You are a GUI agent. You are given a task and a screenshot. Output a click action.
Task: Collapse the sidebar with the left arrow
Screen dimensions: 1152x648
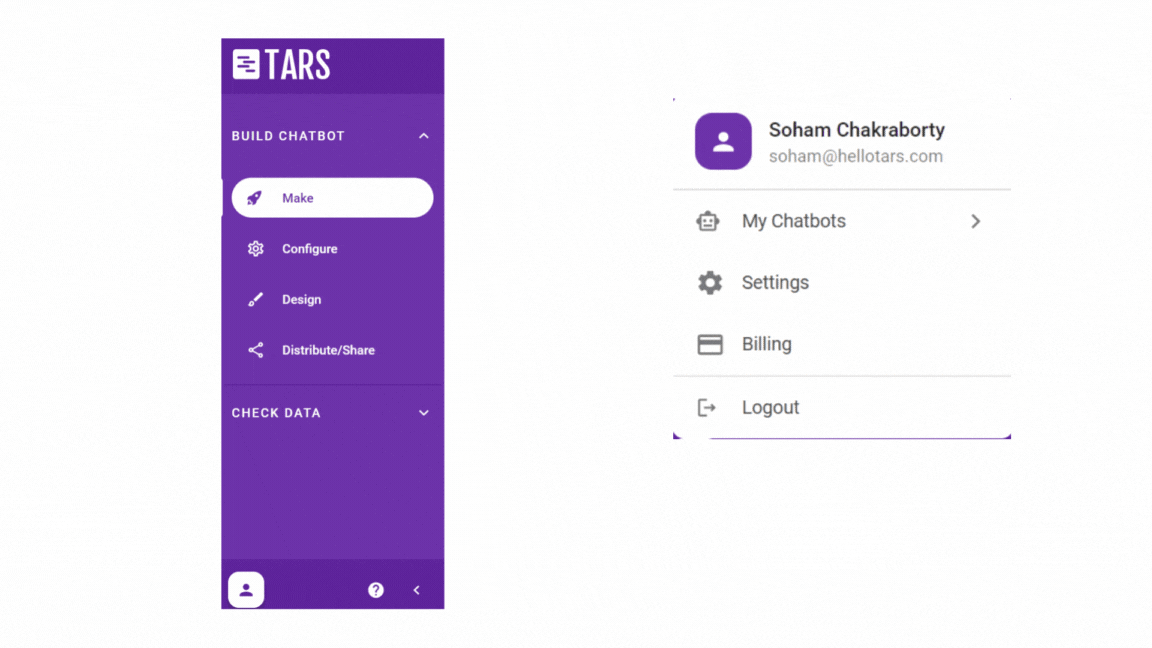coord(417,590)
